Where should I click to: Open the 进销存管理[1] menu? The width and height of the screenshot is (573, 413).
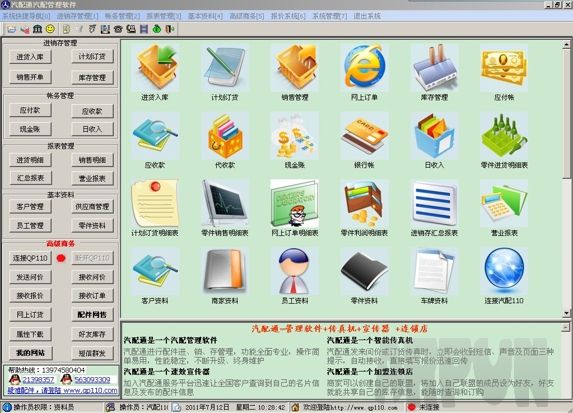(77, 16)
